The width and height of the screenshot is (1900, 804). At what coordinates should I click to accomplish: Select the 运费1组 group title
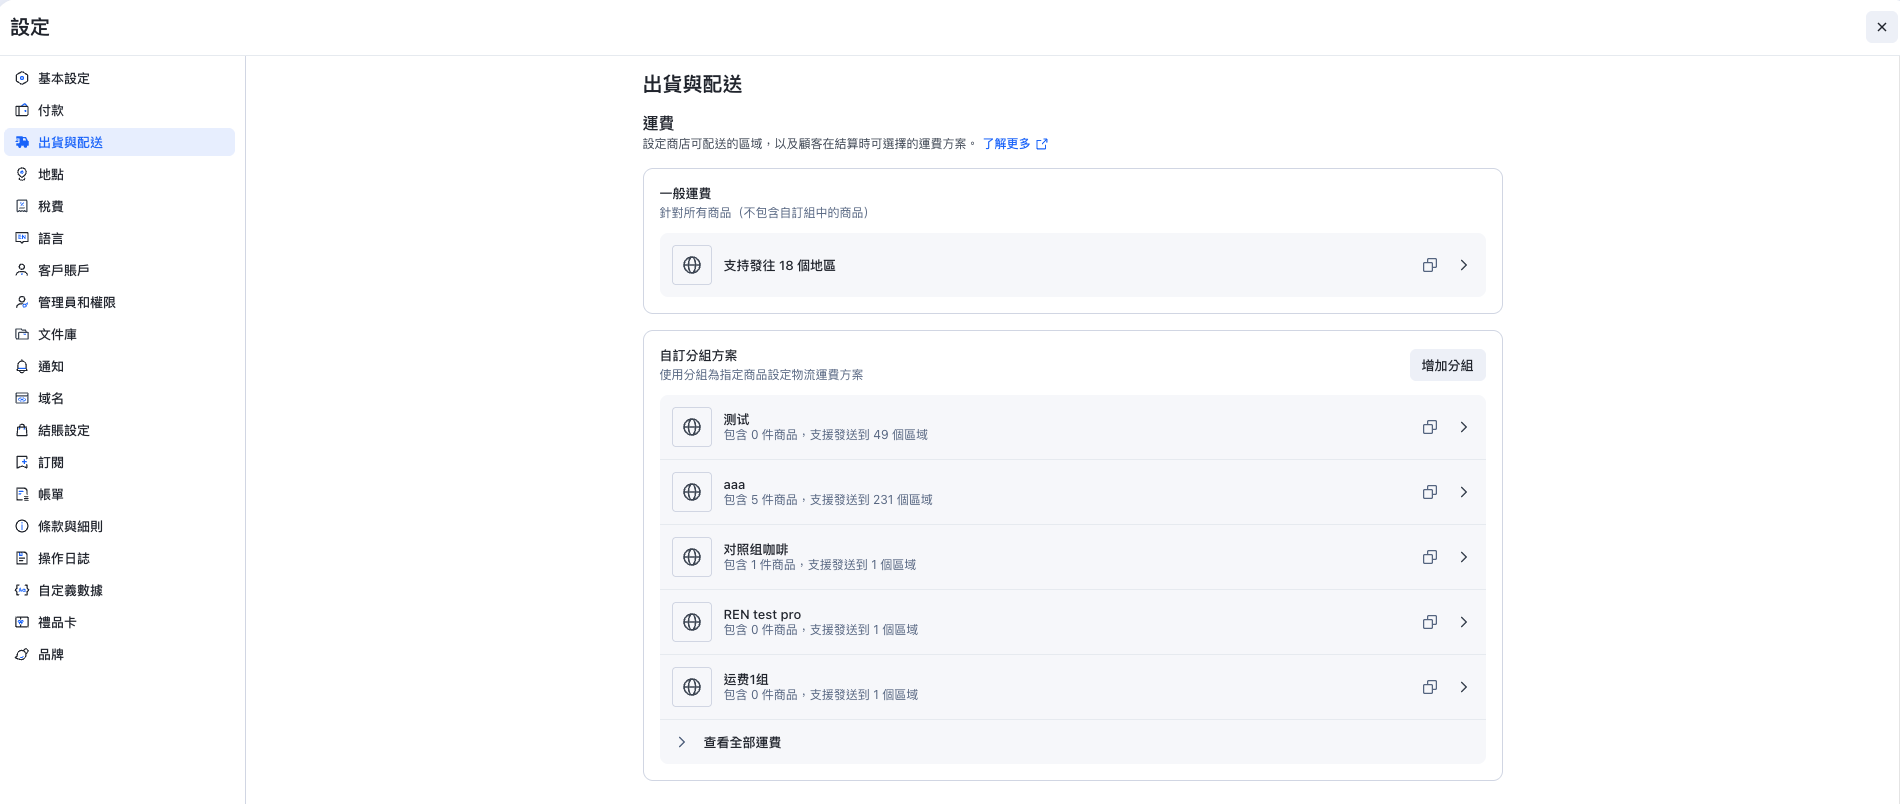[x=746, y=679]
